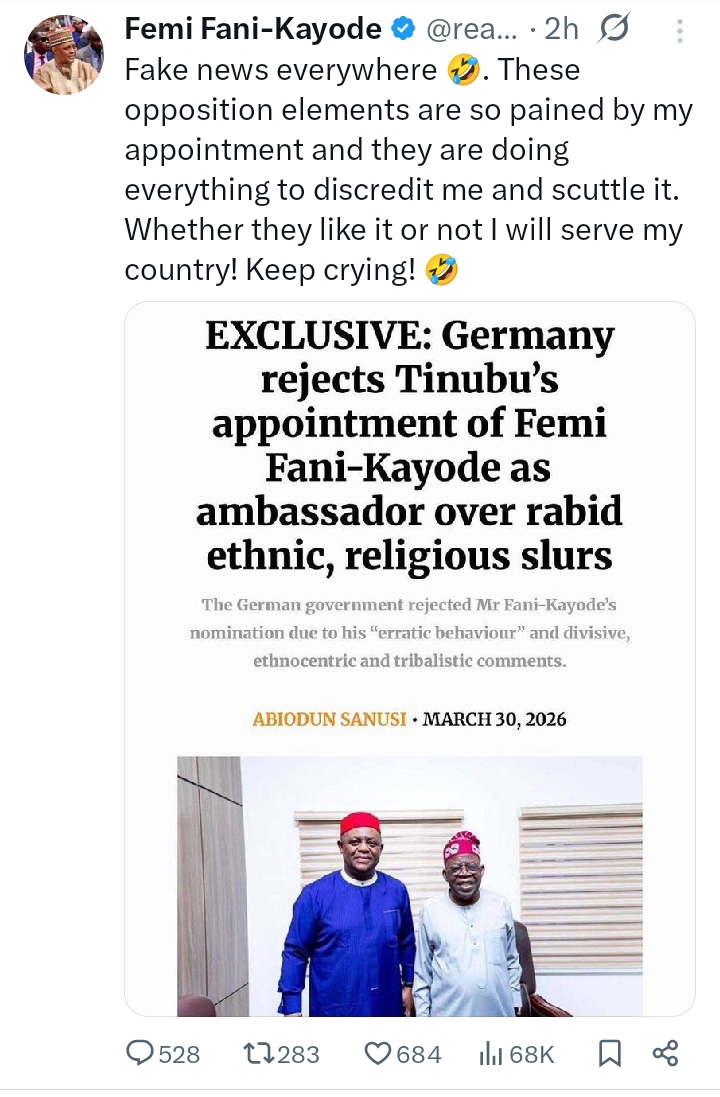Tap the Abiodun Sanusi author byline
The height and width of the screenshot is (1097, 720).
coord(329,719)
